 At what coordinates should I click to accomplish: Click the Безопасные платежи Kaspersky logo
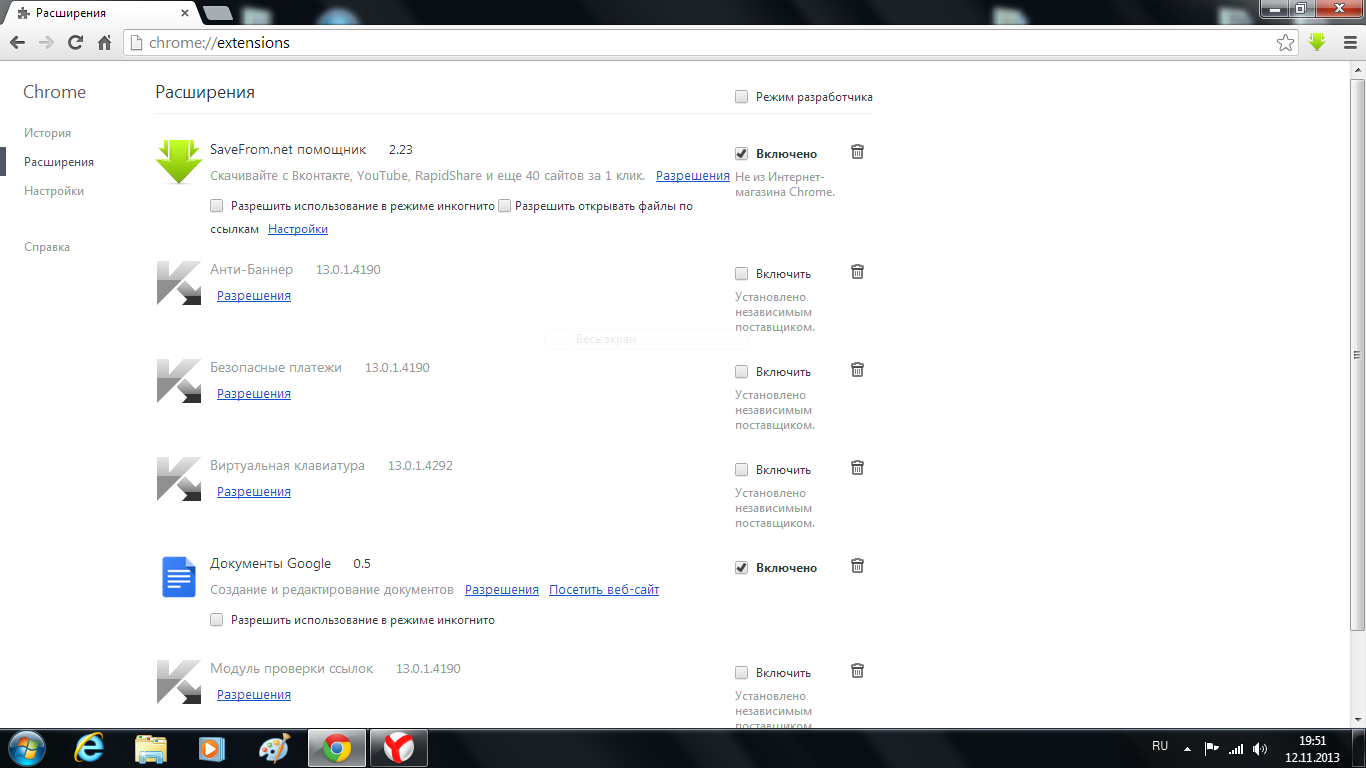pos(179,381)
